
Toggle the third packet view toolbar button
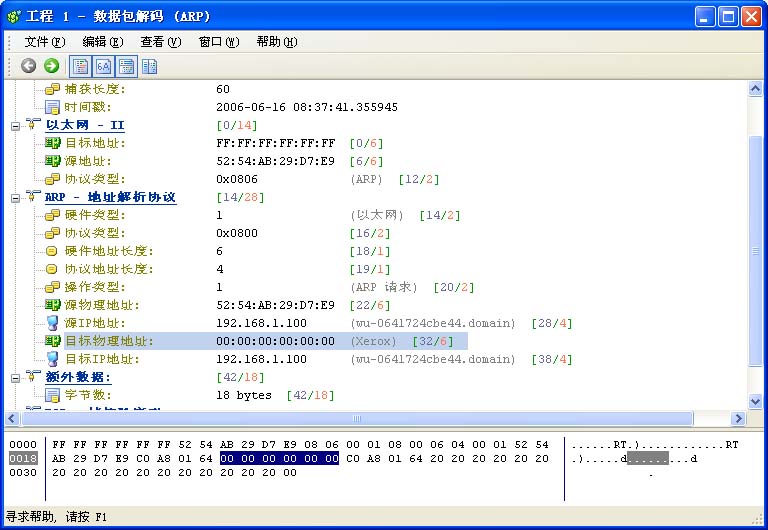126,66
